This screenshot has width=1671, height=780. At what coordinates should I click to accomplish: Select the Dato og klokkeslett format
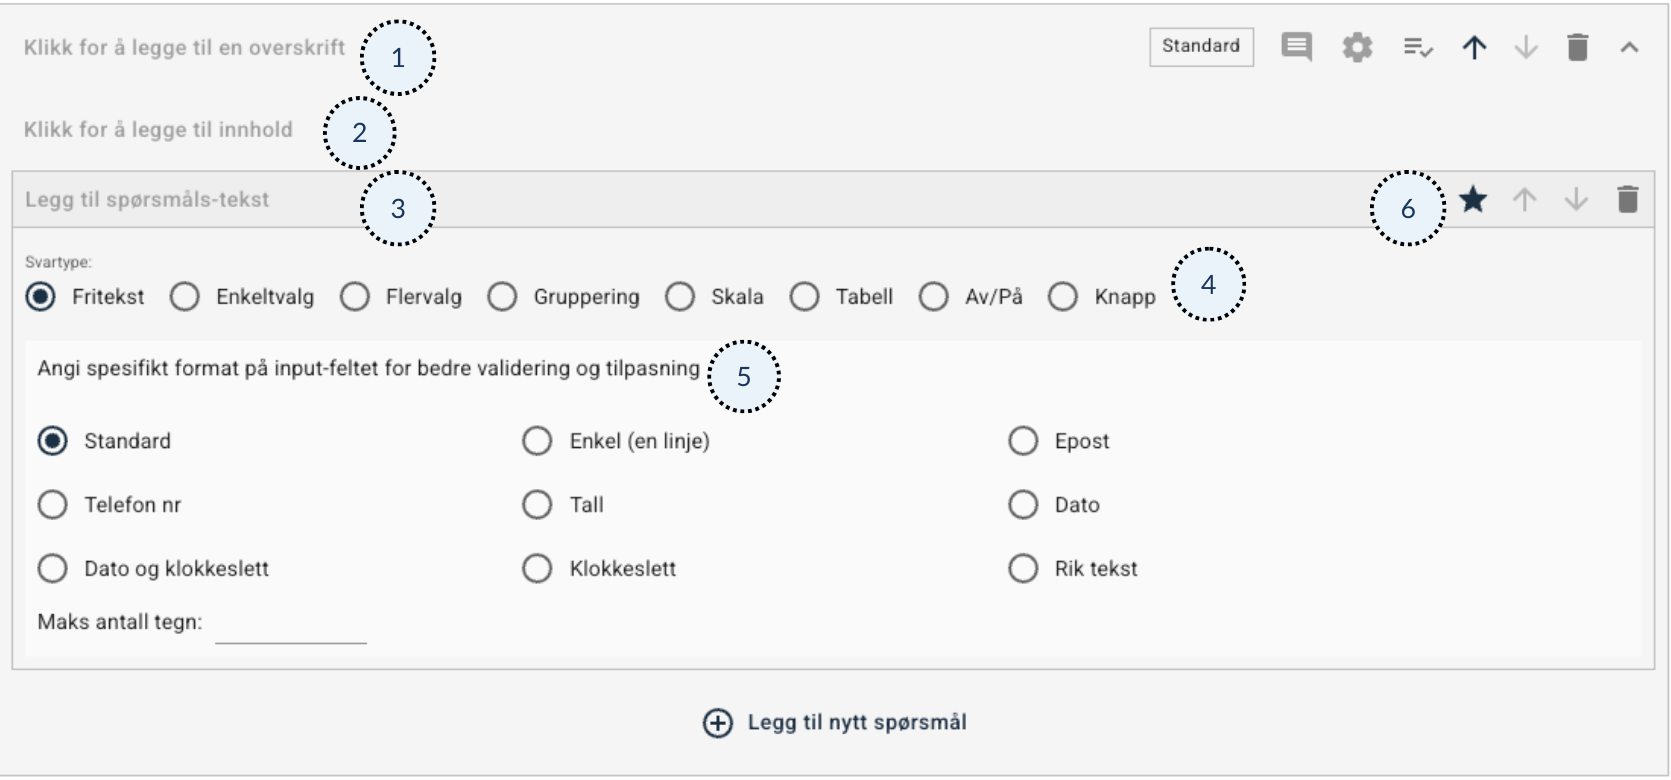(52, 569)
